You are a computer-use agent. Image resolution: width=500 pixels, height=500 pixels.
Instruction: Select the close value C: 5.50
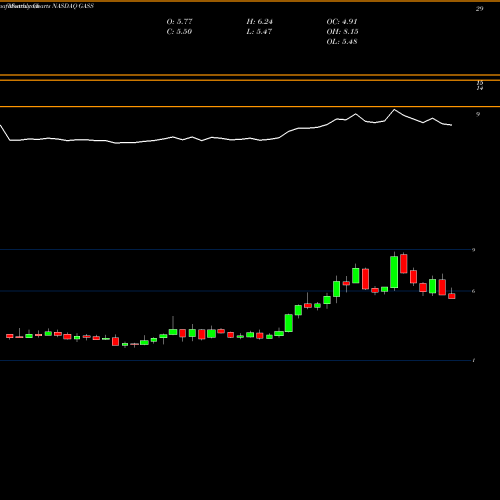click(x=179, y=32)
